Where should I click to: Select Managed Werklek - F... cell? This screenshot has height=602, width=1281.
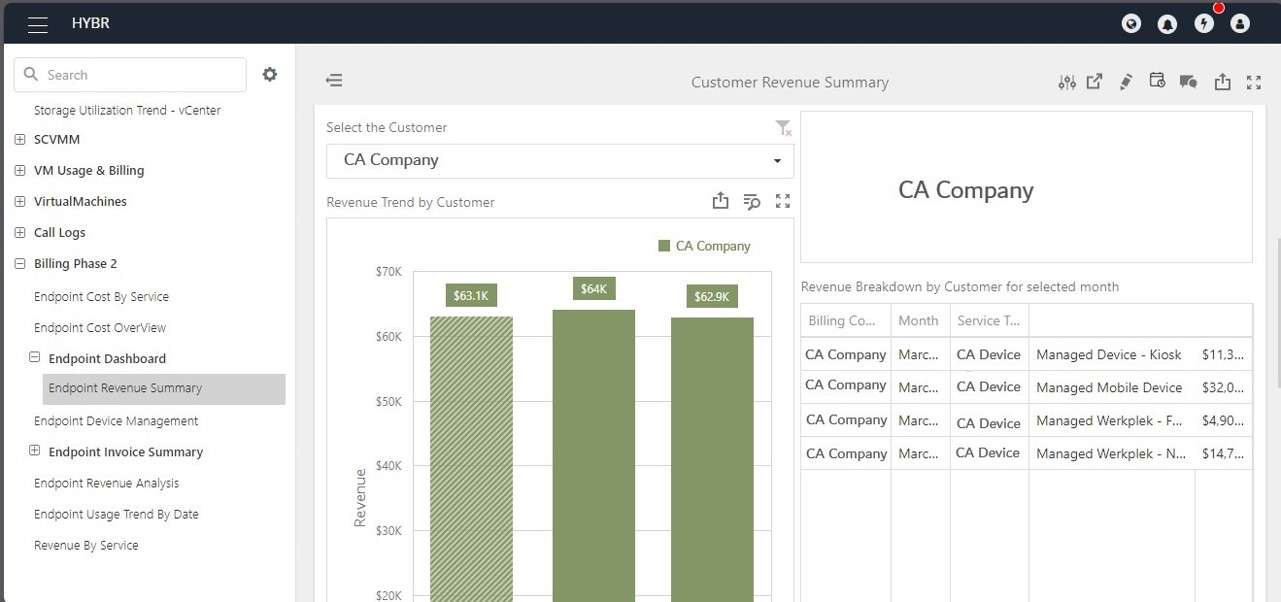point(1111,421)
